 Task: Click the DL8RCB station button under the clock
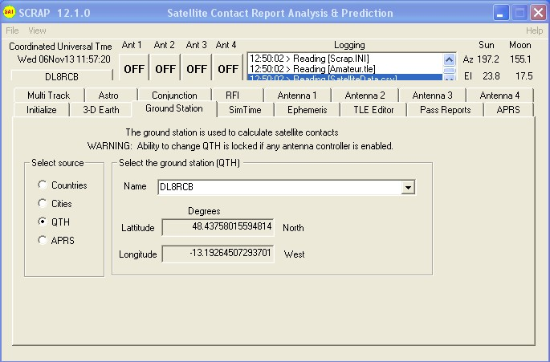click(62, 76)
